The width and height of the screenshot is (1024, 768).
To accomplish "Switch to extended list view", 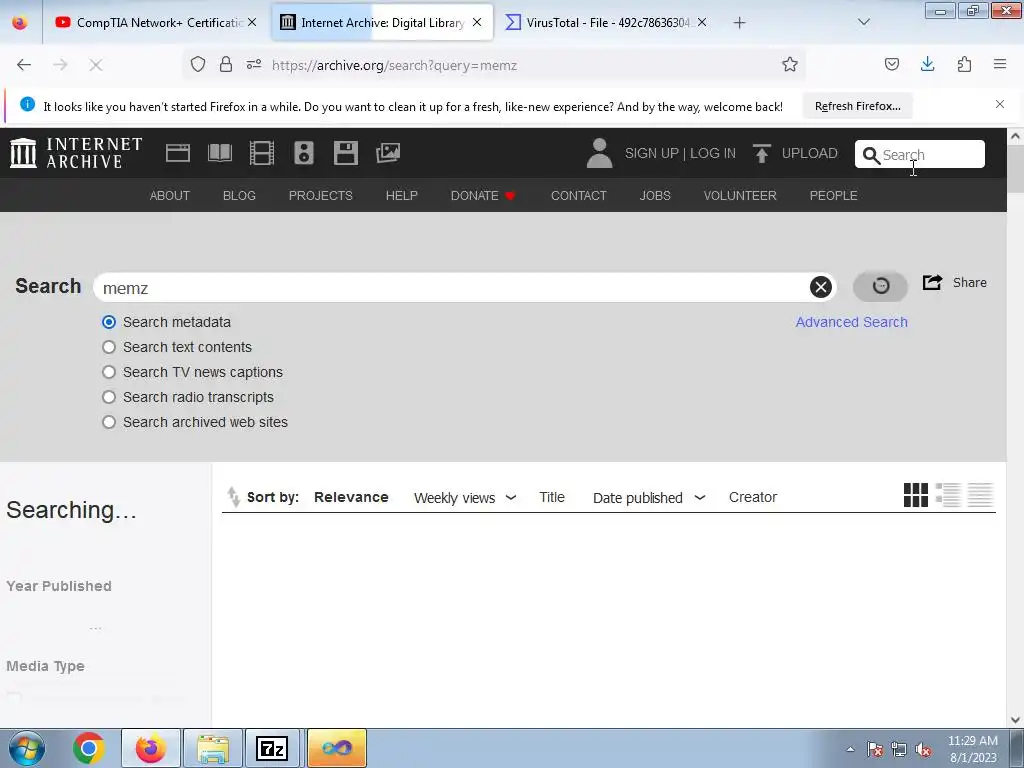I will click(x=948, y=495).
